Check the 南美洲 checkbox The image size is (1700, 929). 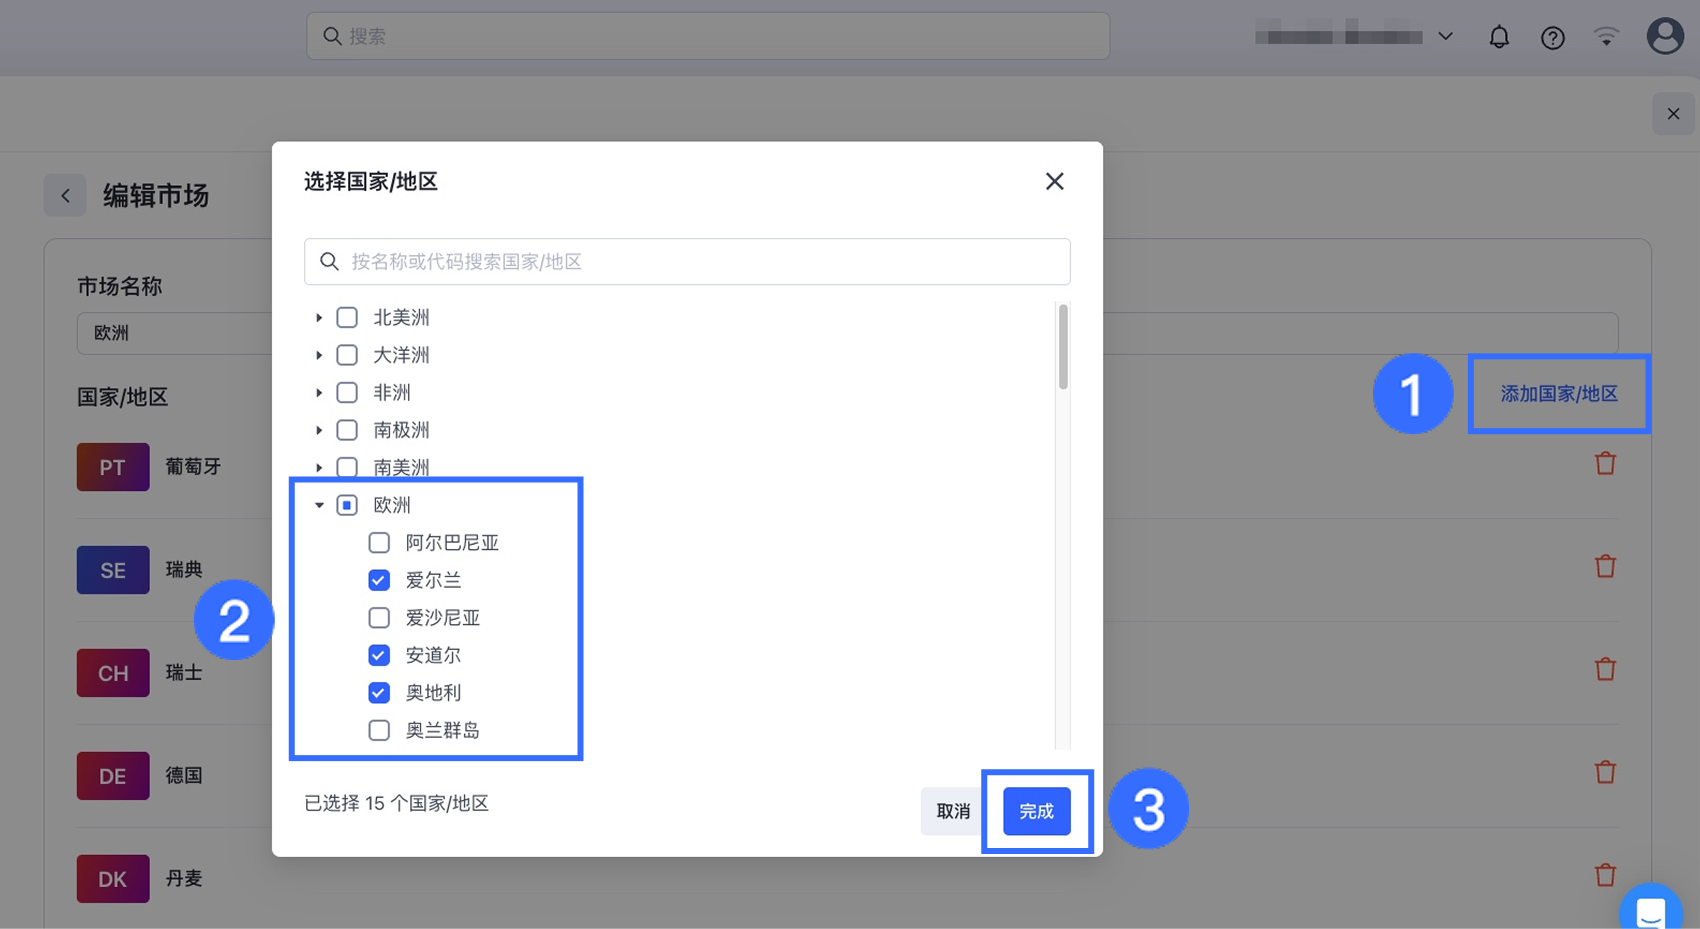(347, 467)
